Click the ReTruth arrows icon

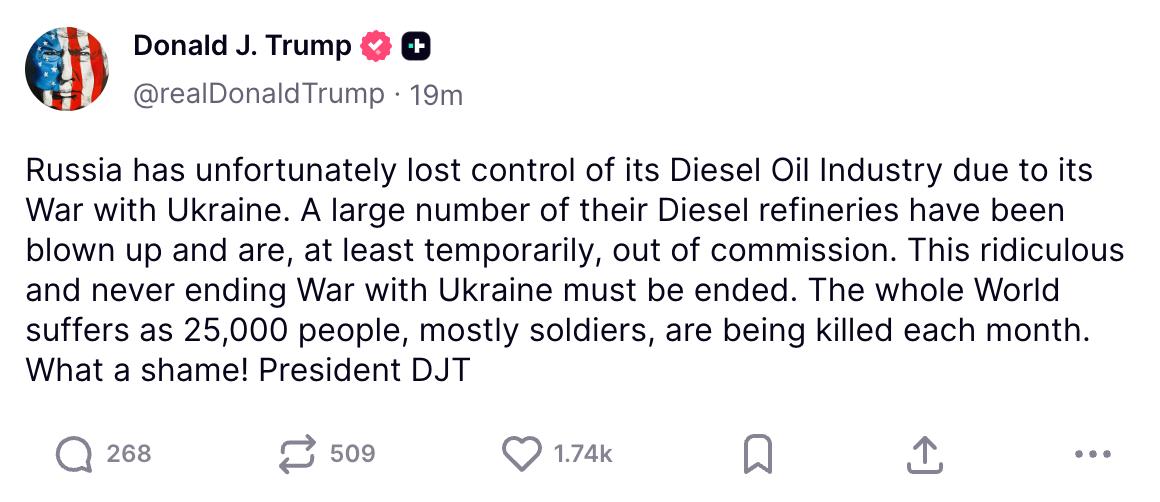click(297, 454)
